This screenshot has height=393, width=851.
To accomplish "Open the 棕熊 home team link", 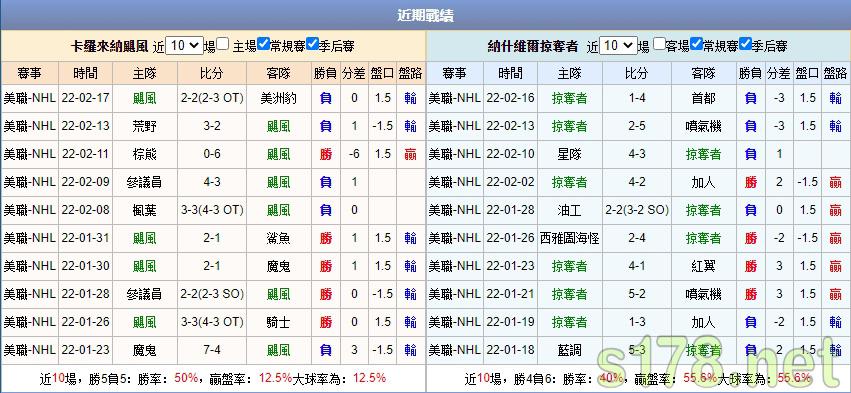I will click(144, 154).
